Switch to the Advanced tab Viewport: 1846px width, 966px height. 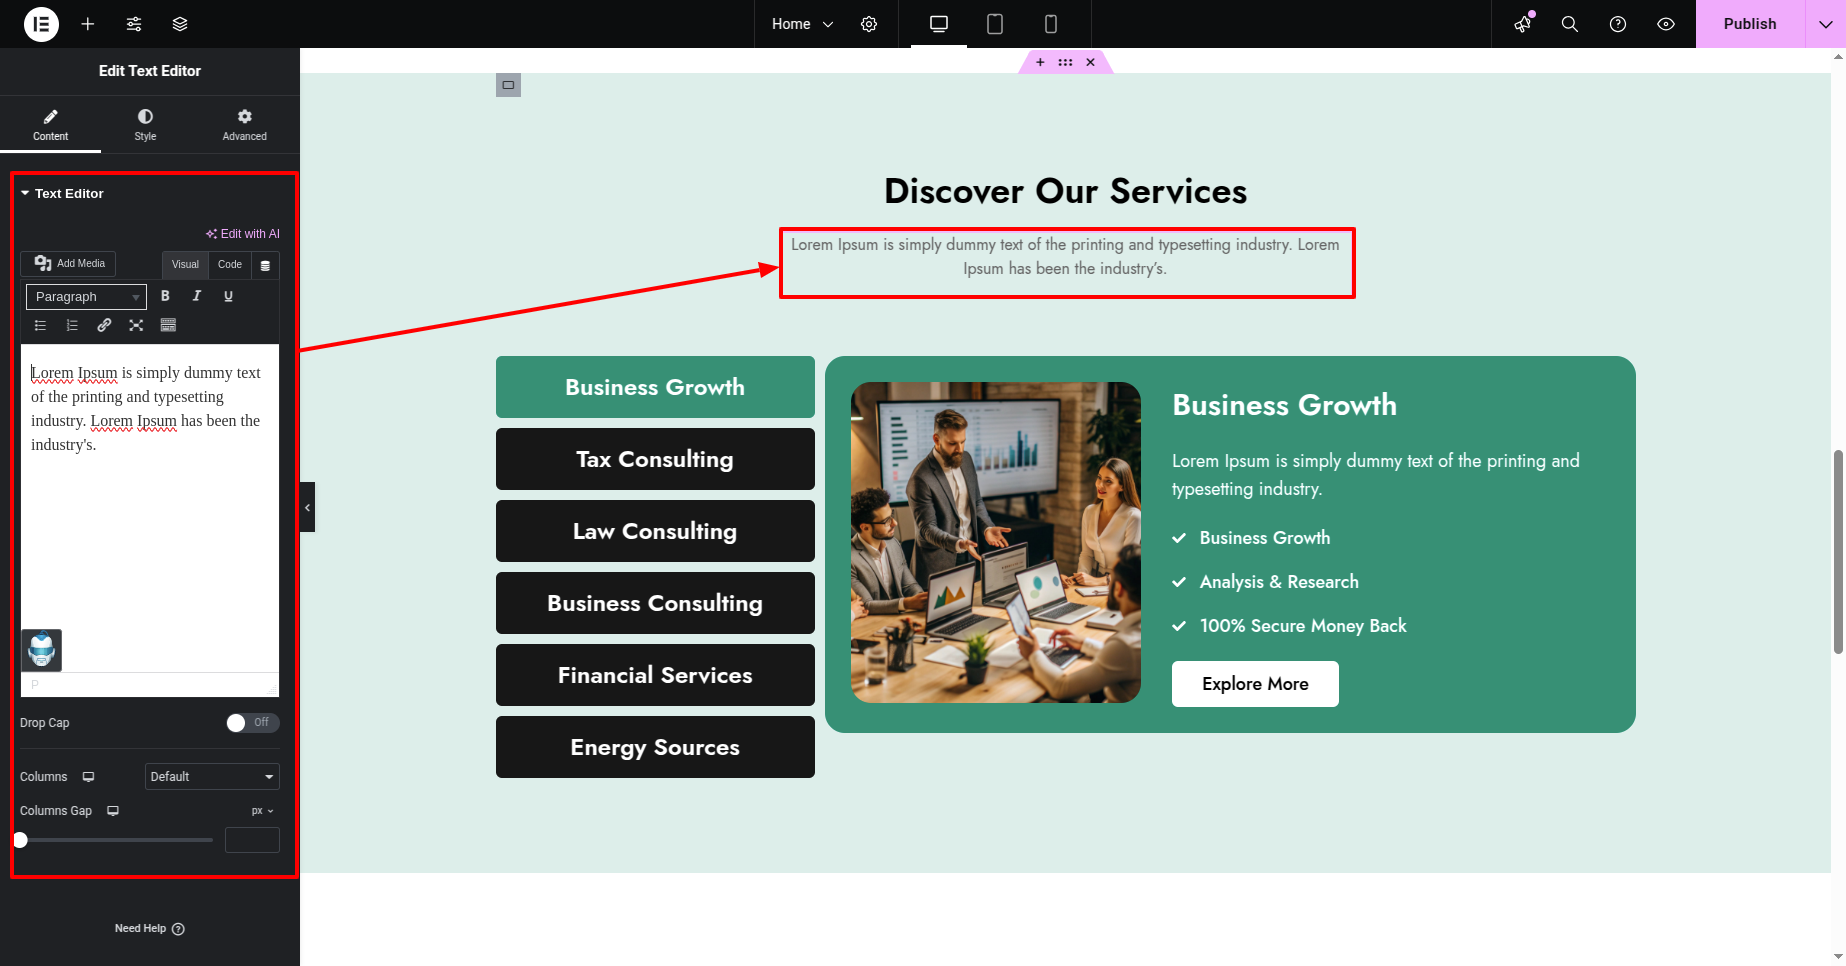point(244,125)
